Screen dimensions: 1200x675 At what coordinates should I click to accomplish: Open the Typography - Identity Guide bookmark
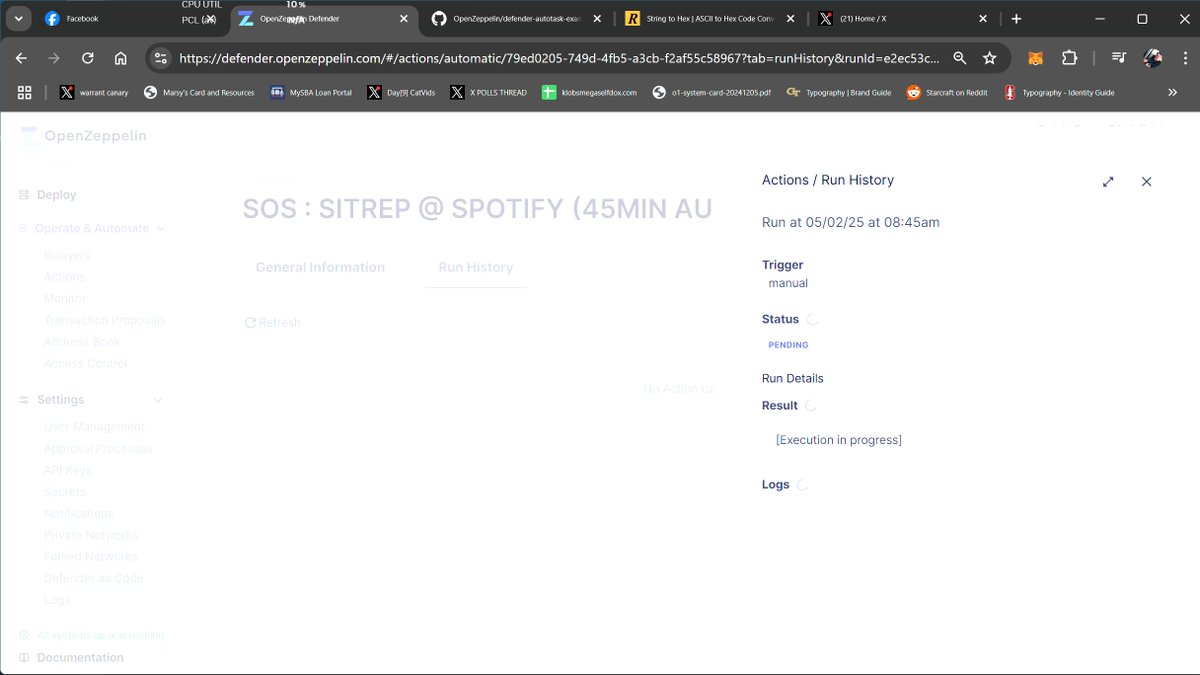tap(1059, 92)
